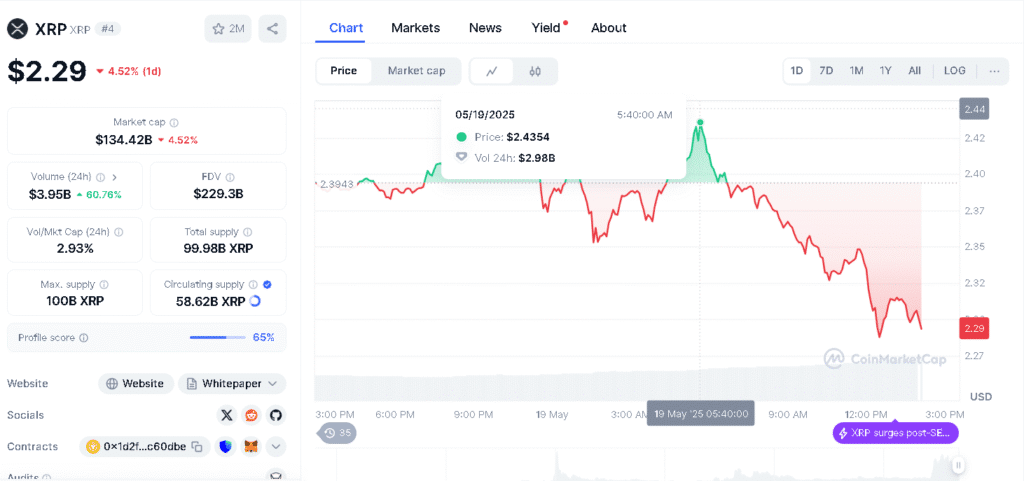Open Volume (24h) info tooltip icon
The image size is (1024, 481).
101,177
